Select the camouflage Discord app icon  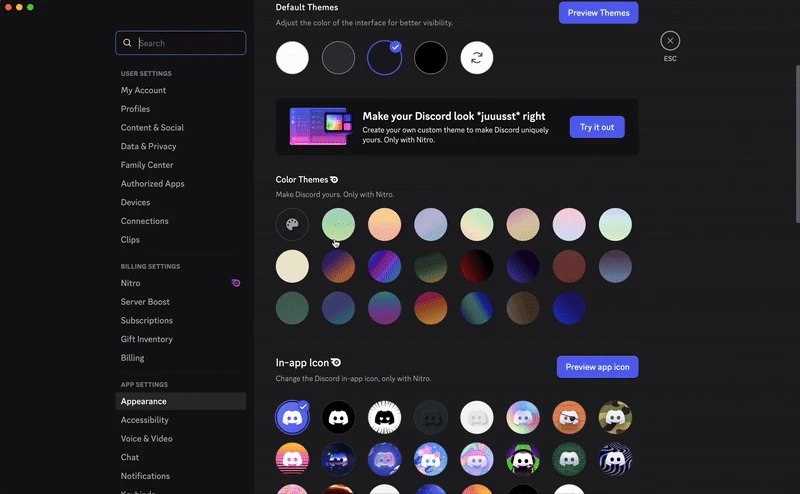click(615, 417)
